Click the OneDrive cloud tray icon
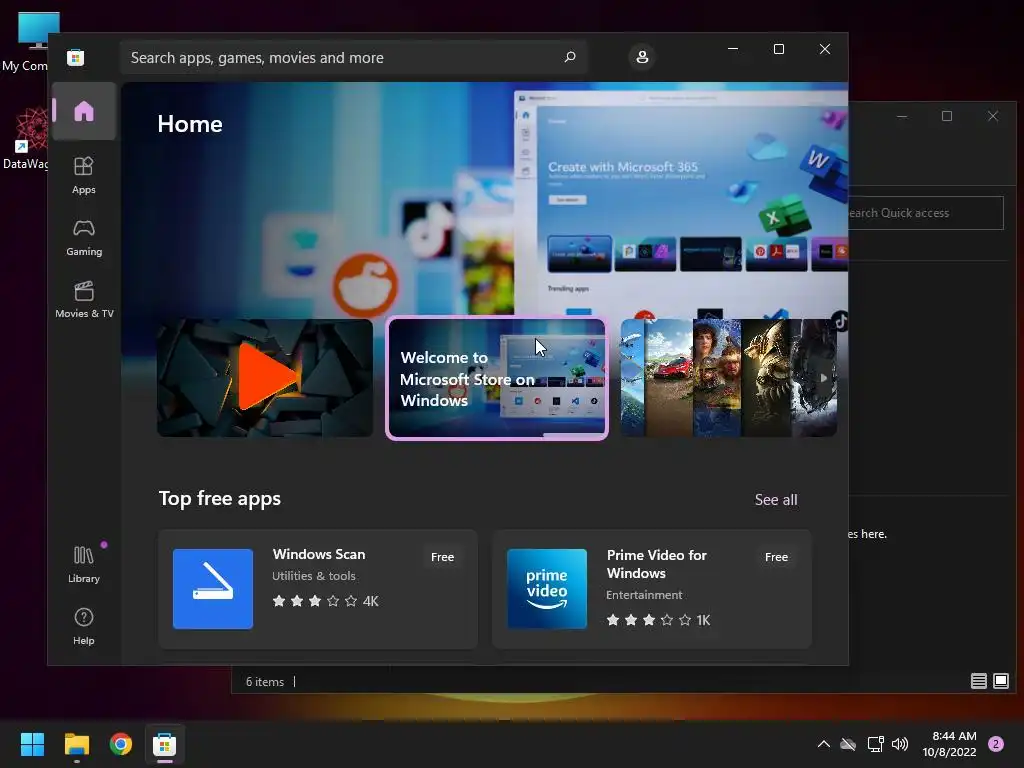 (x=848, y=744)
